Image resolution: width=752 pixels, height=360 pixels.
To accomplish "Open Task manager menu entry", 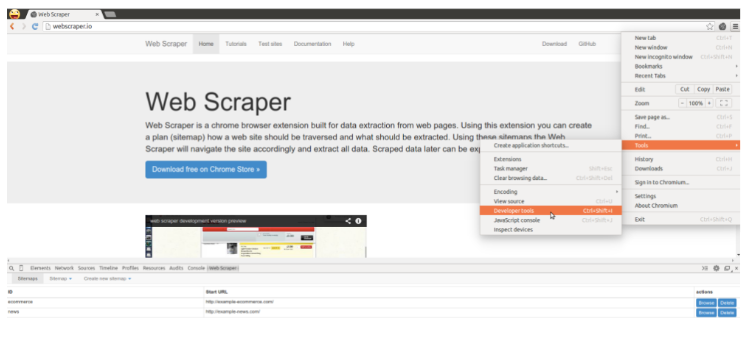I will [551, 169].
